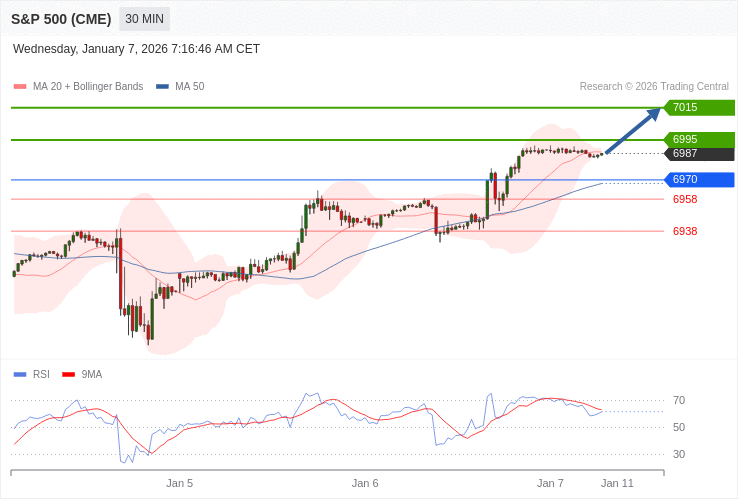Click the Jan 11 date axis label
This screenshot has width=738, height=500.
[x=617, y=484]
